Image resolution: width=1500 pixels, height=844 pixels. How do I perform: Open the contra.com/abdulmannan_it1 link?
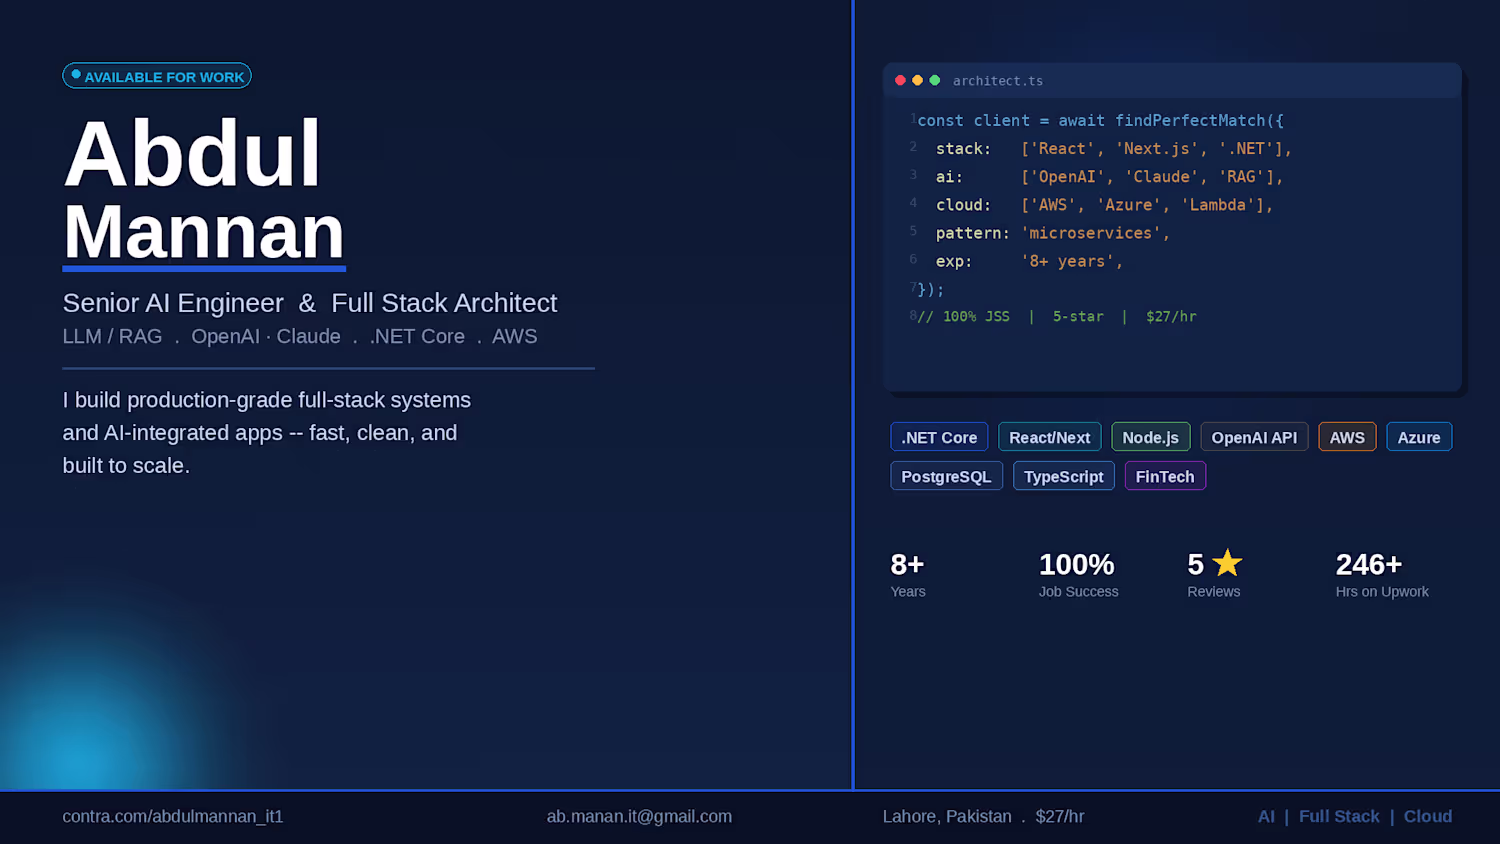[x=173, y=816]
